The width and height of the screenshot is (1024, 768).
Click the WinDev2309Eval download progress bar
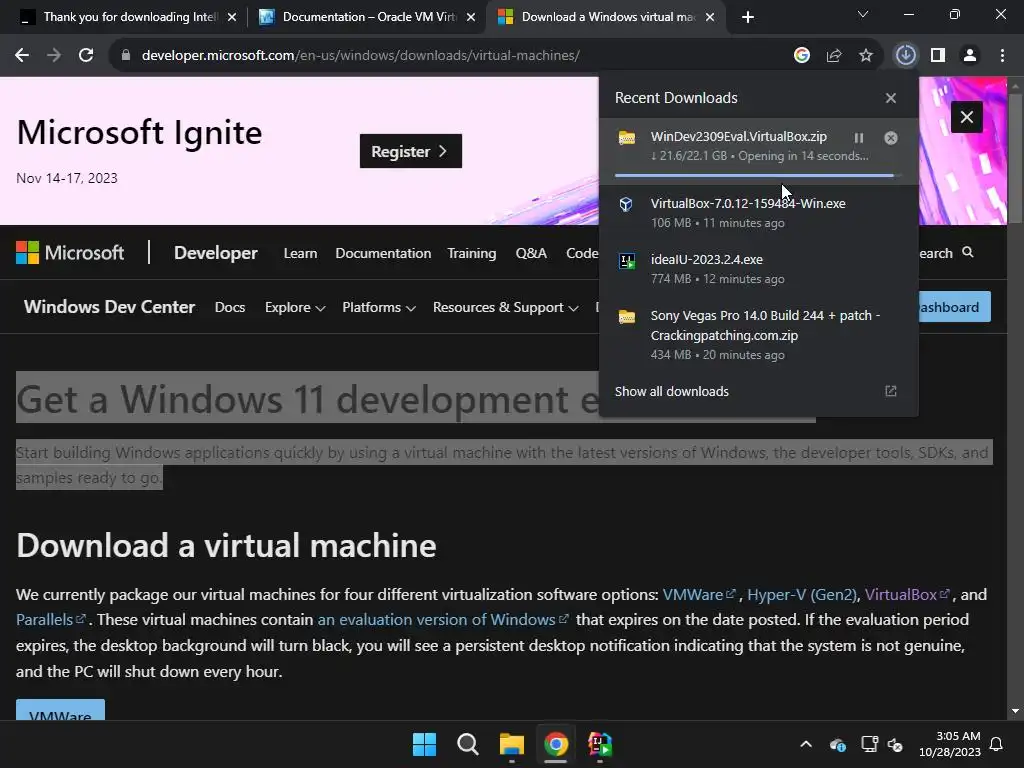point(757,176)
